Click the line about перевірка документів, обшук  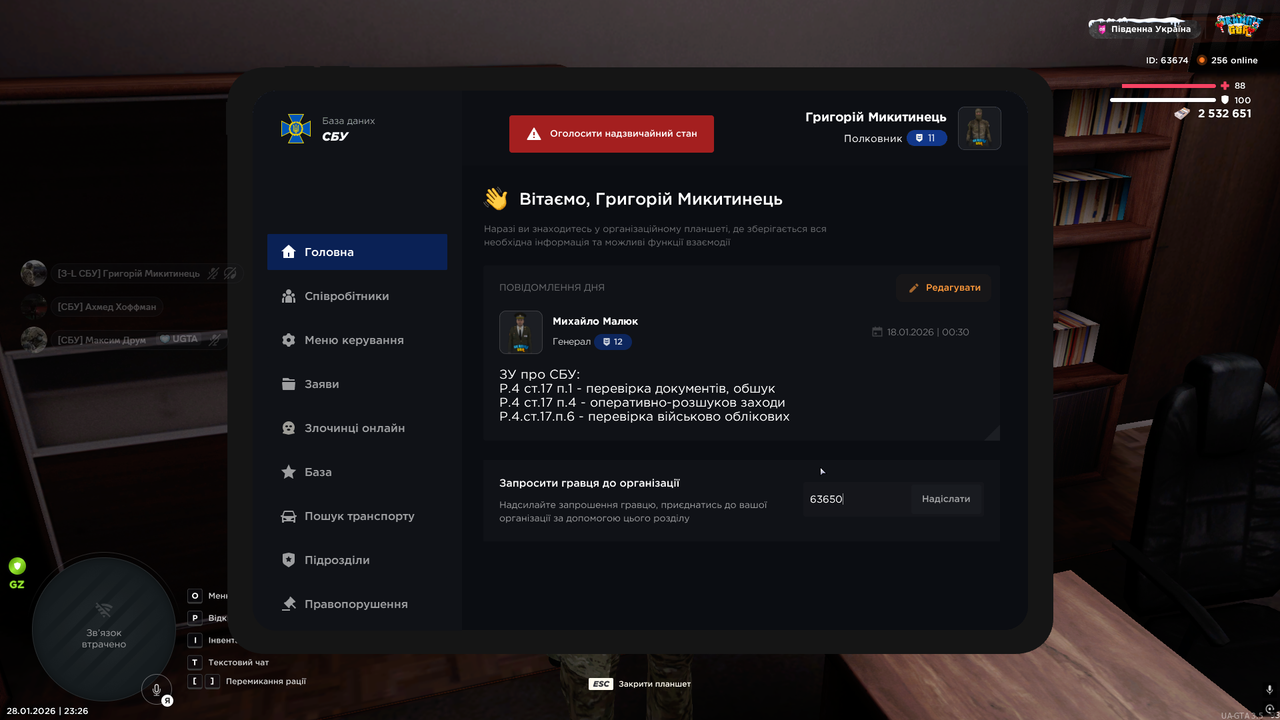[637, 388]
